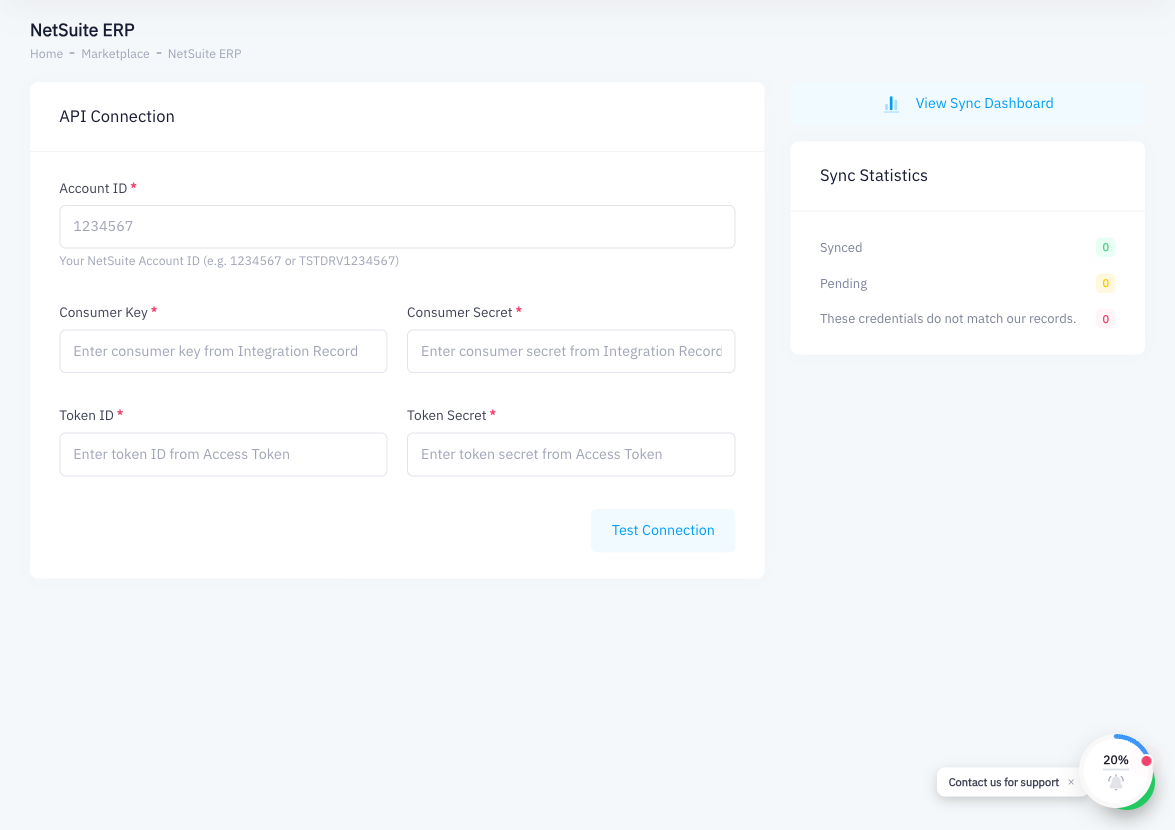The height and width of the screenshot is (830, 1175).
Task: Click the Test Connection button
Action: [662, 530]
